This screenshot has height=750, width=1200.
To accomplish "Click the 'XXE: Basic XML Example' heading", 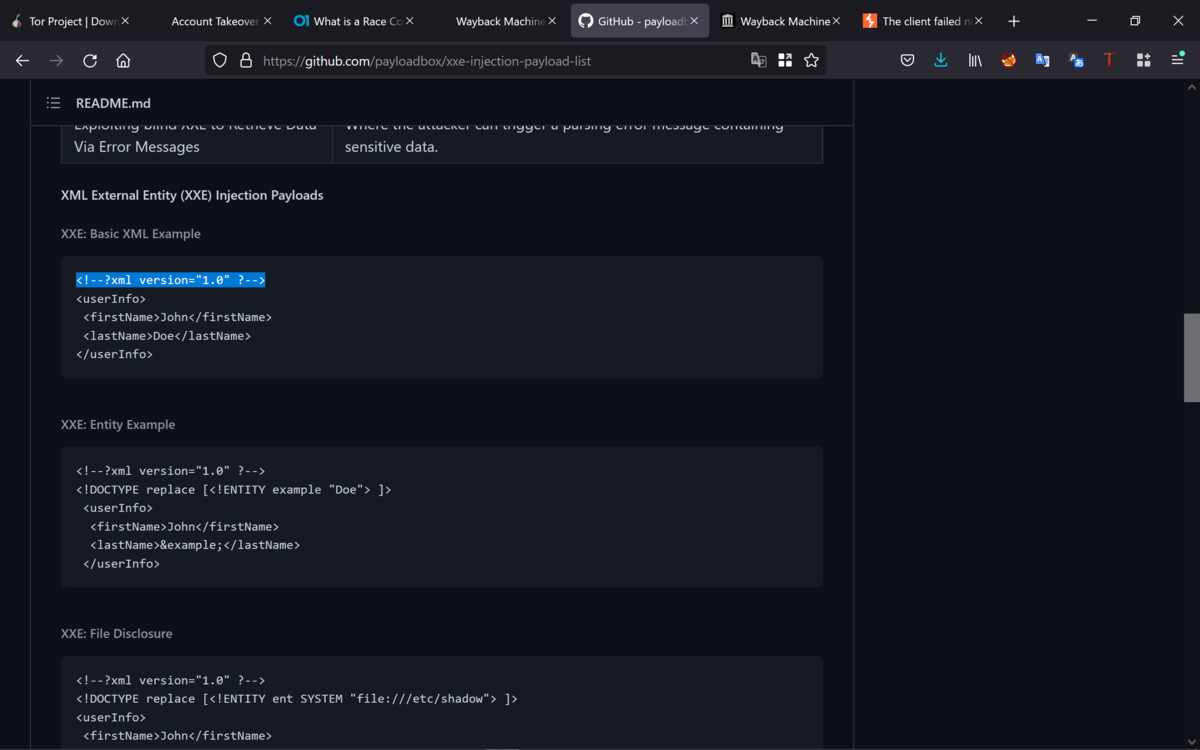I will [x=131, y=234].
